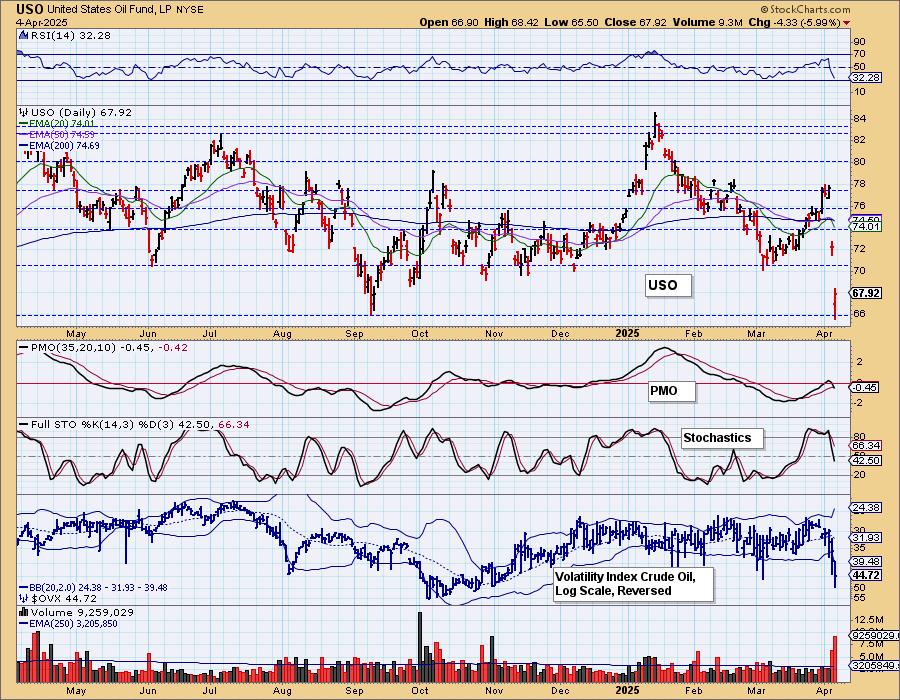Click the tallest volume bar in early October

coord(420,647)
